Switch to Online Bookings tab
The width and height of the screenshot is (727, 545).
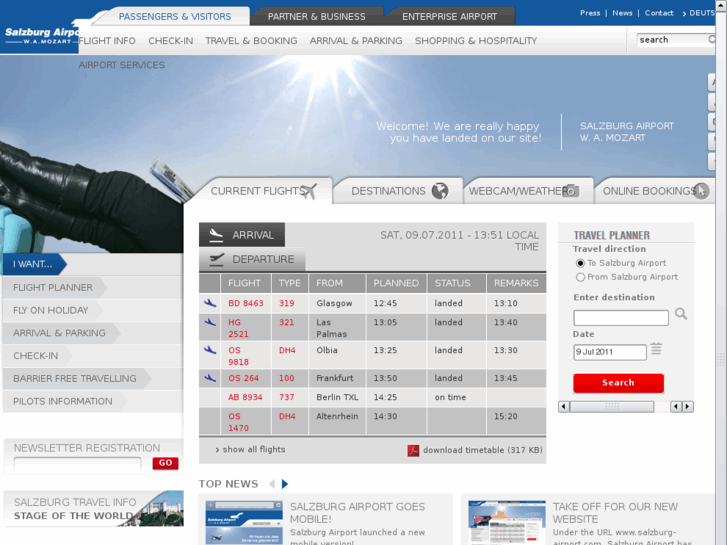655,191
